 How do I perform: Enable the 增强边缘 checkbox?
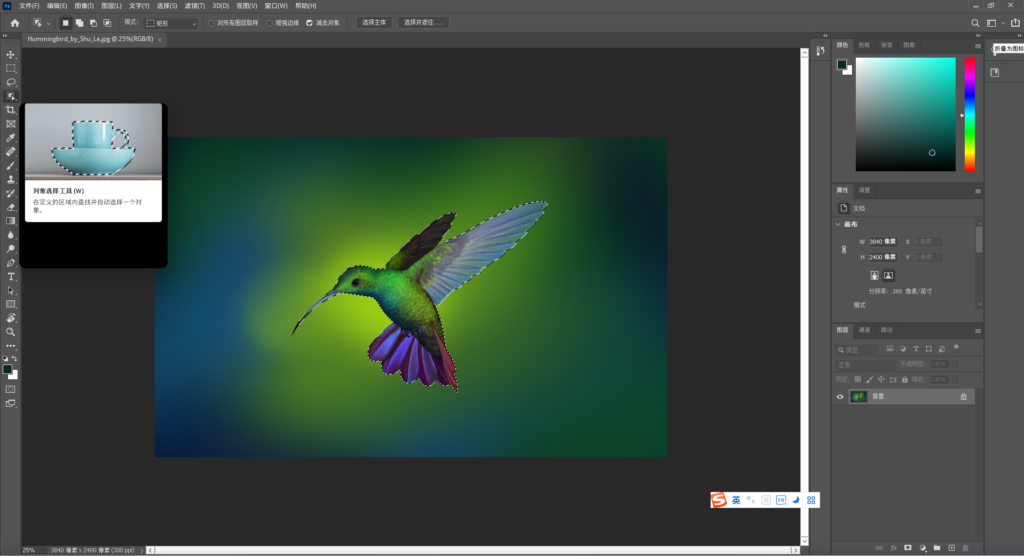click(270, 22)
